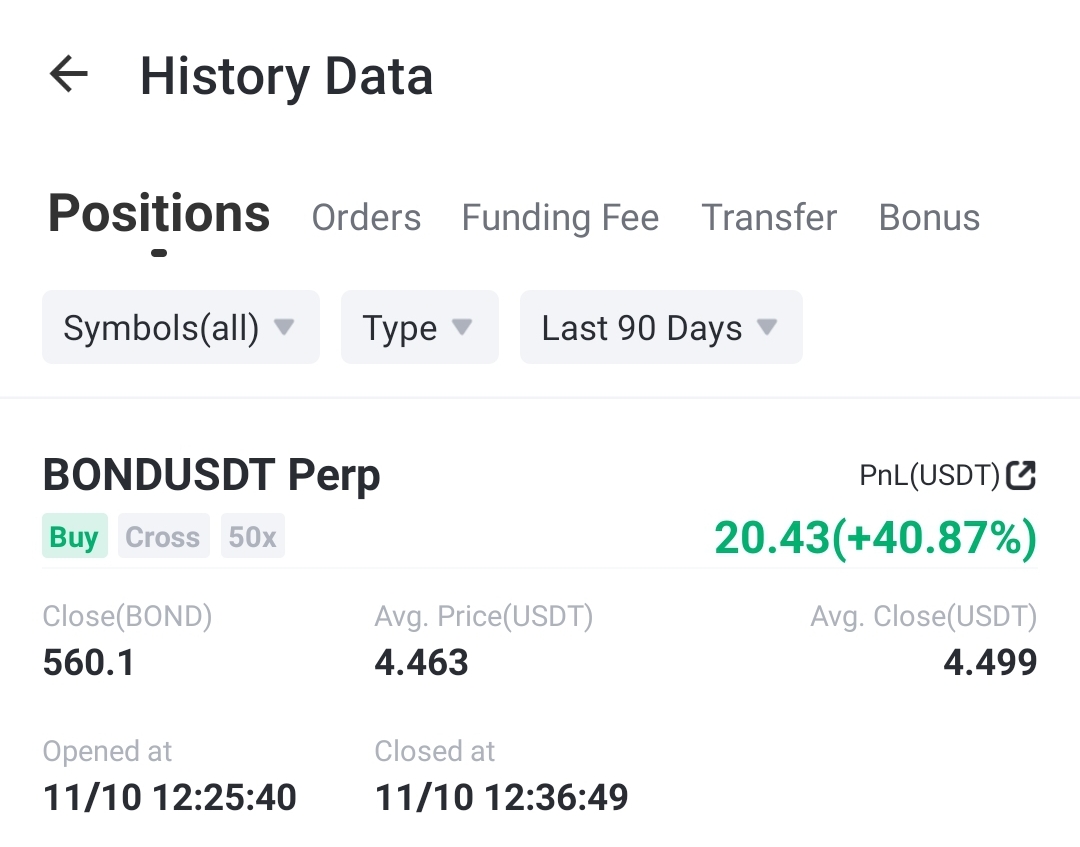
Task: Tap the PnL share icon
Action: tap(1021, 475)
